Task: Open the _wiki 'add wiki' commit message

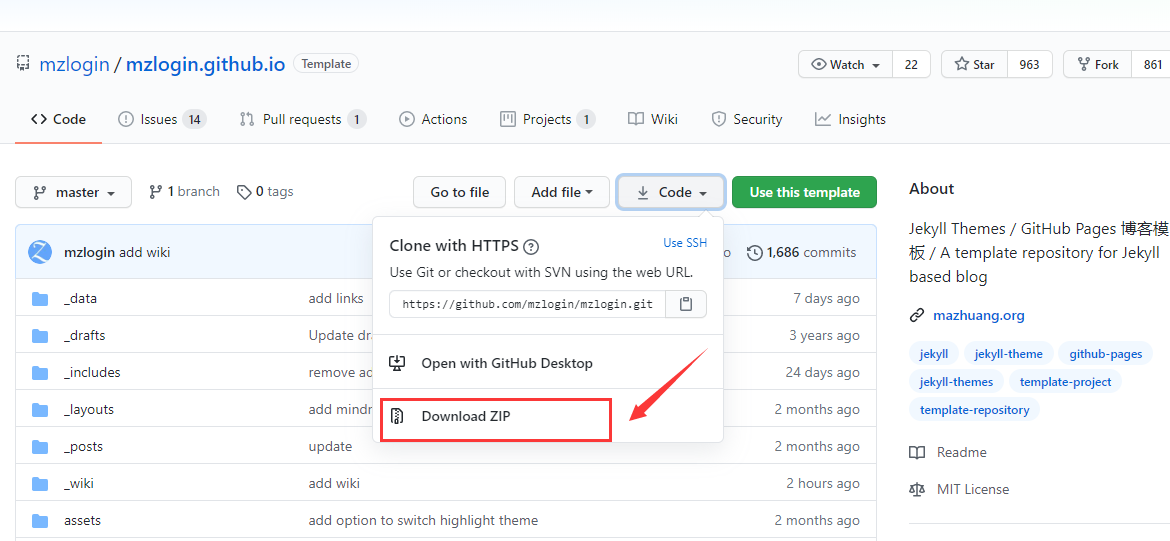Action: click(x=334, y=484)
